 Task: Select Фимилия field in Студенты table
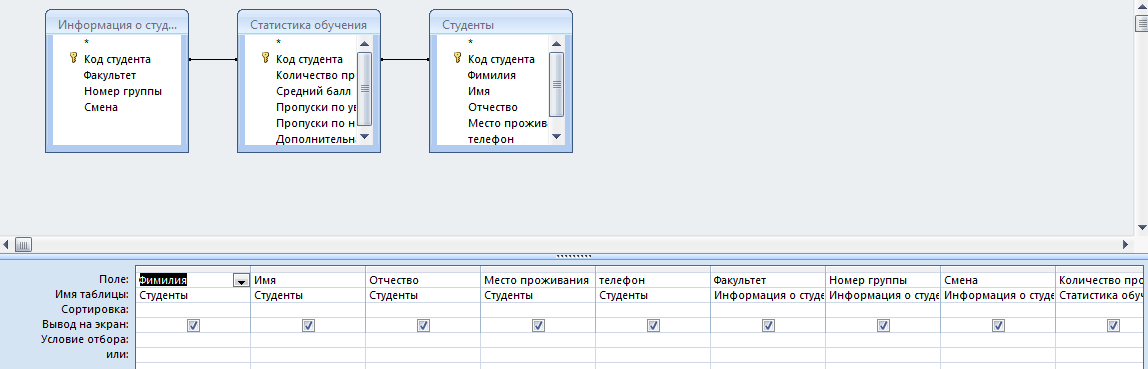coord(492,75)
